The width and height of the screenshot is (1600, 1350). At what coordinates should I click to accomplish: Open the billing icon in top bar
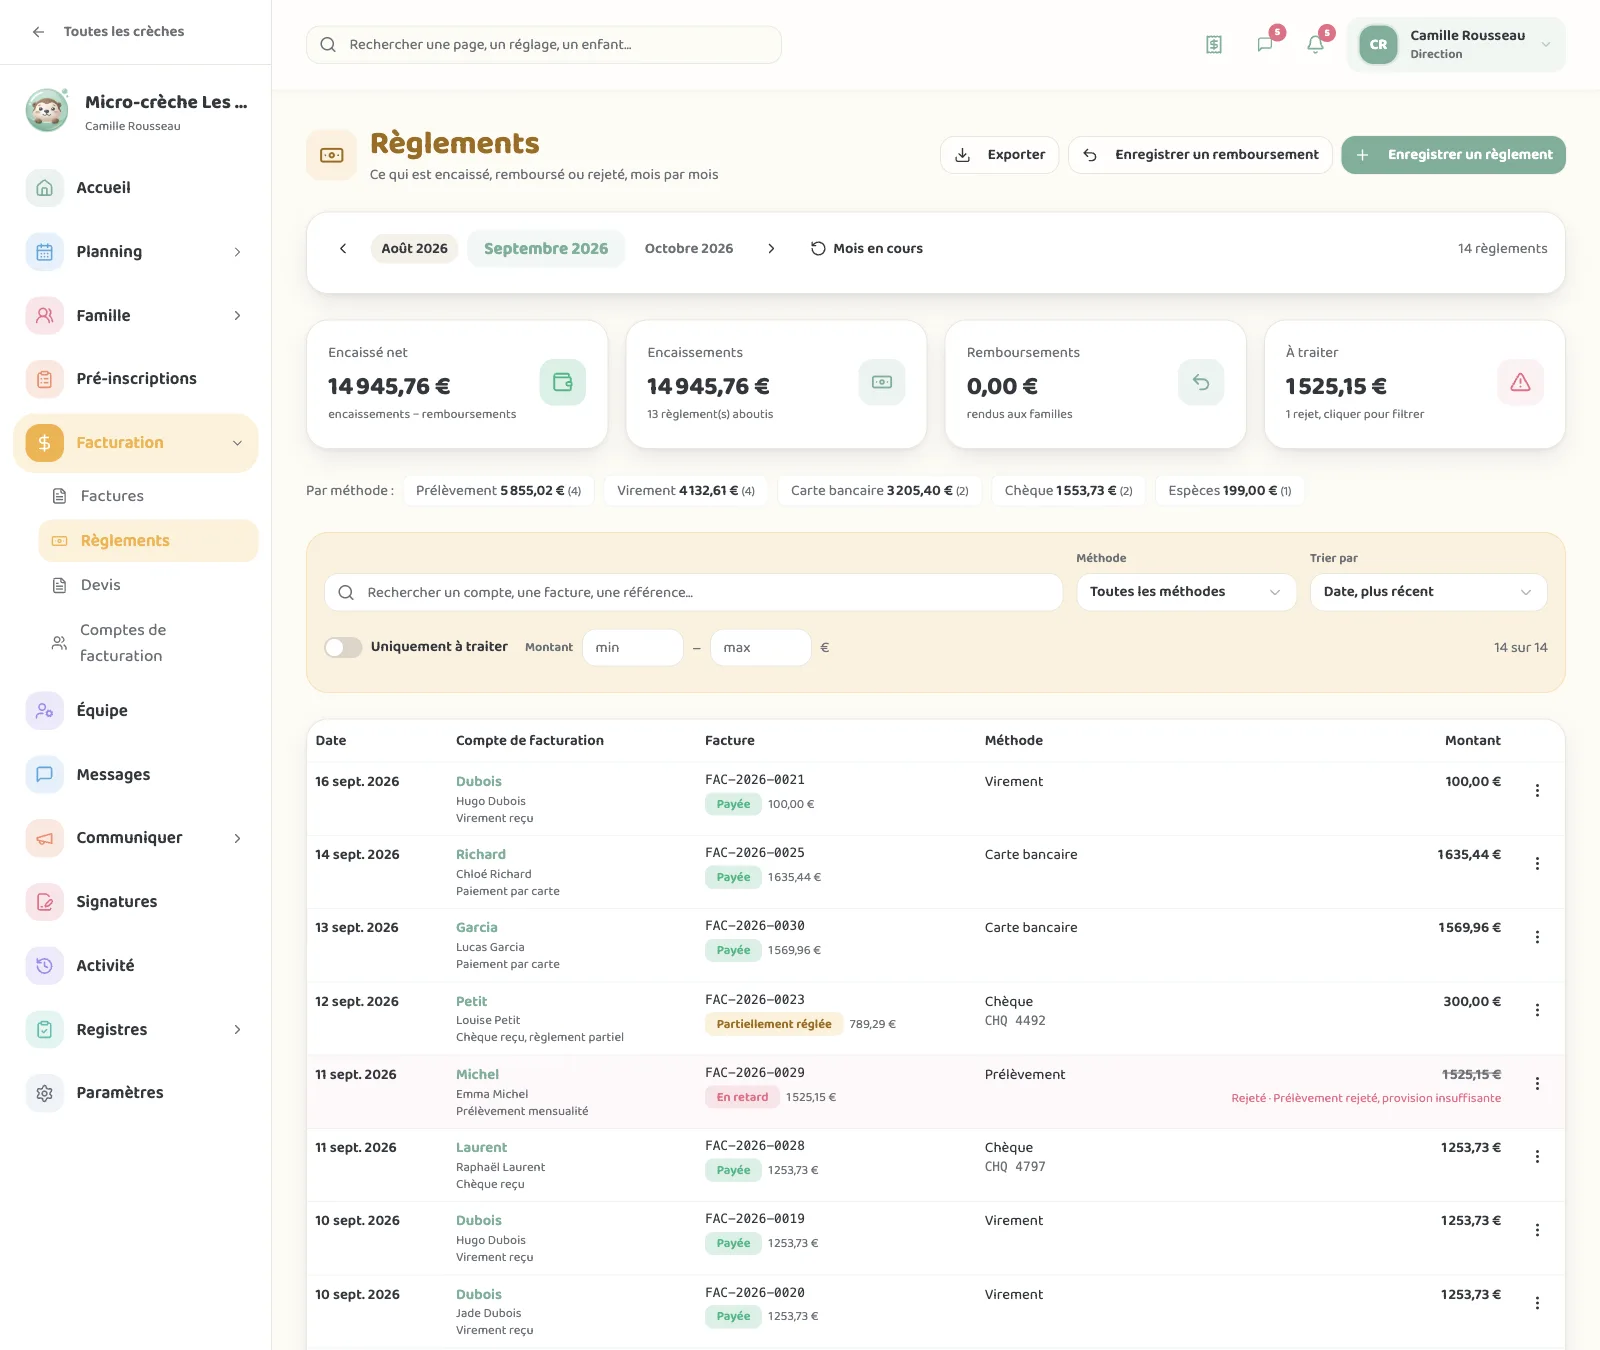1214,45
